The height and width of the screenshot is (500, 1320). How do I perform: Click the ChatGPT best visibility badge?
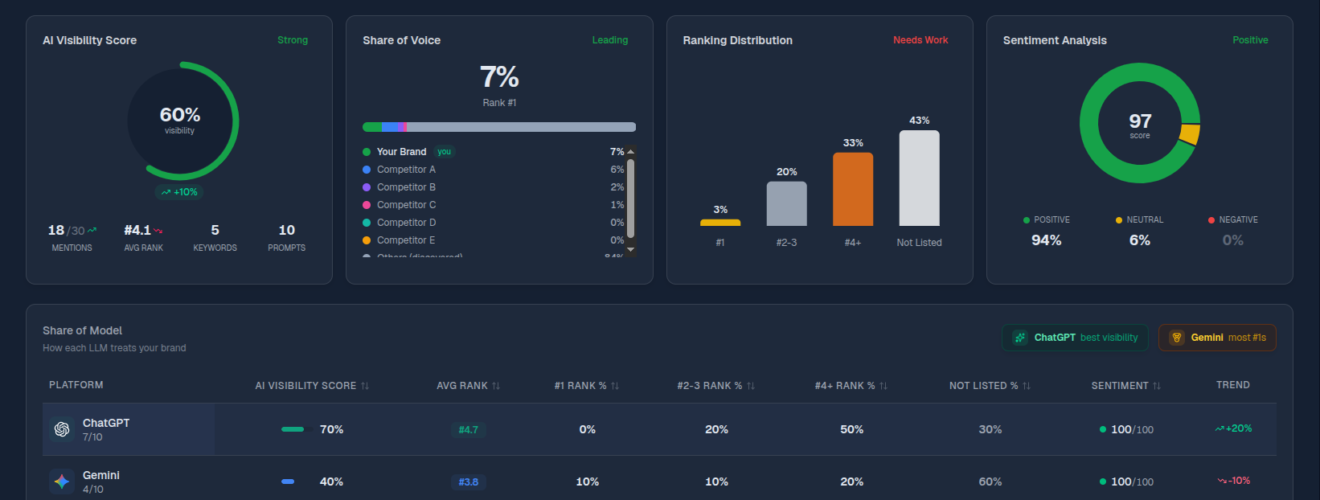click(x=1075, y=338)
